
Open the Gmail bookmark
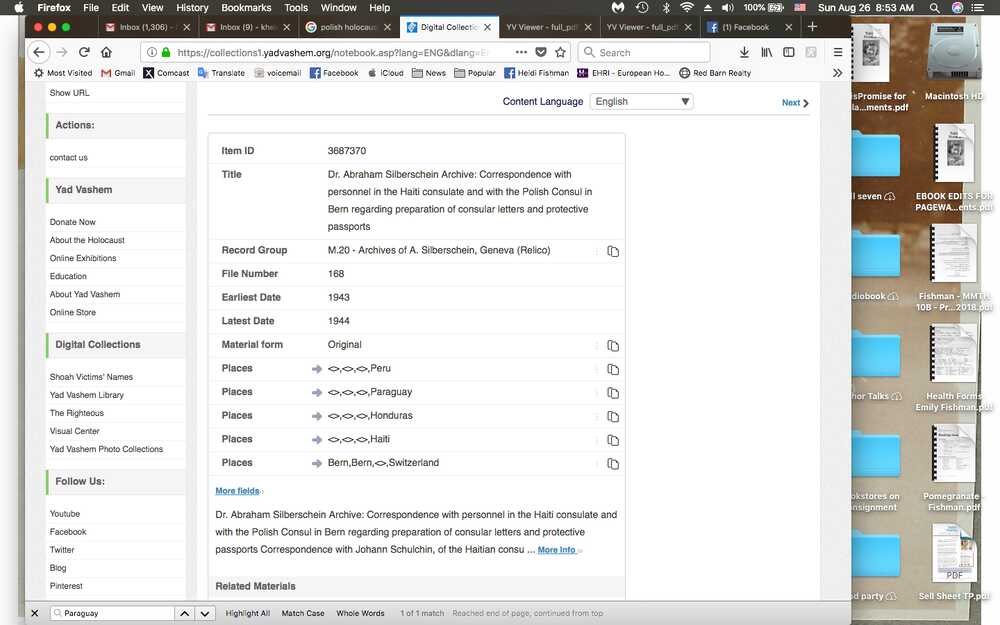(x=118, y=73)
